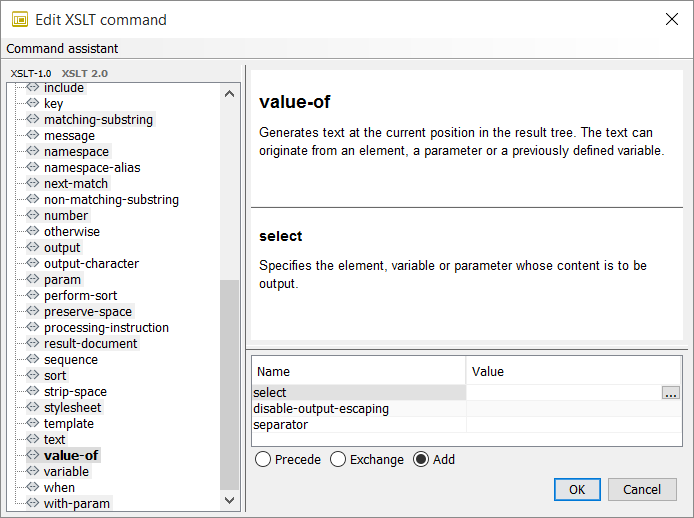Image resolution: width=694 pixels, height=518 pixels.
Task: Switch to the XSLT 2.0 tab
Action: click(x=85, y=73)
